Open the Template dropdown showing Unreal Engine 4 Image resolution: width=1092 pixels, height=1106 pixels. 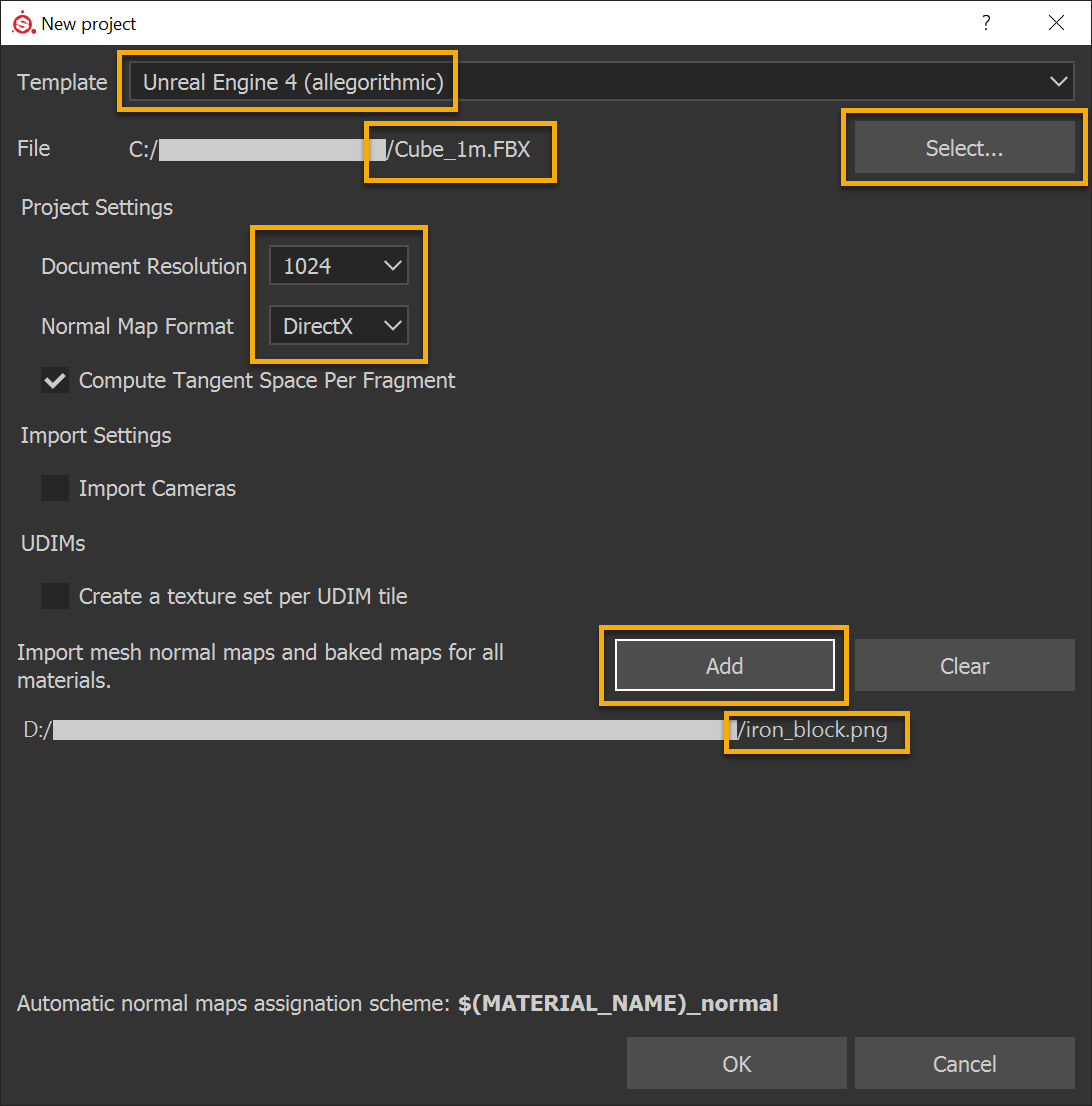[x=600, y=82]
